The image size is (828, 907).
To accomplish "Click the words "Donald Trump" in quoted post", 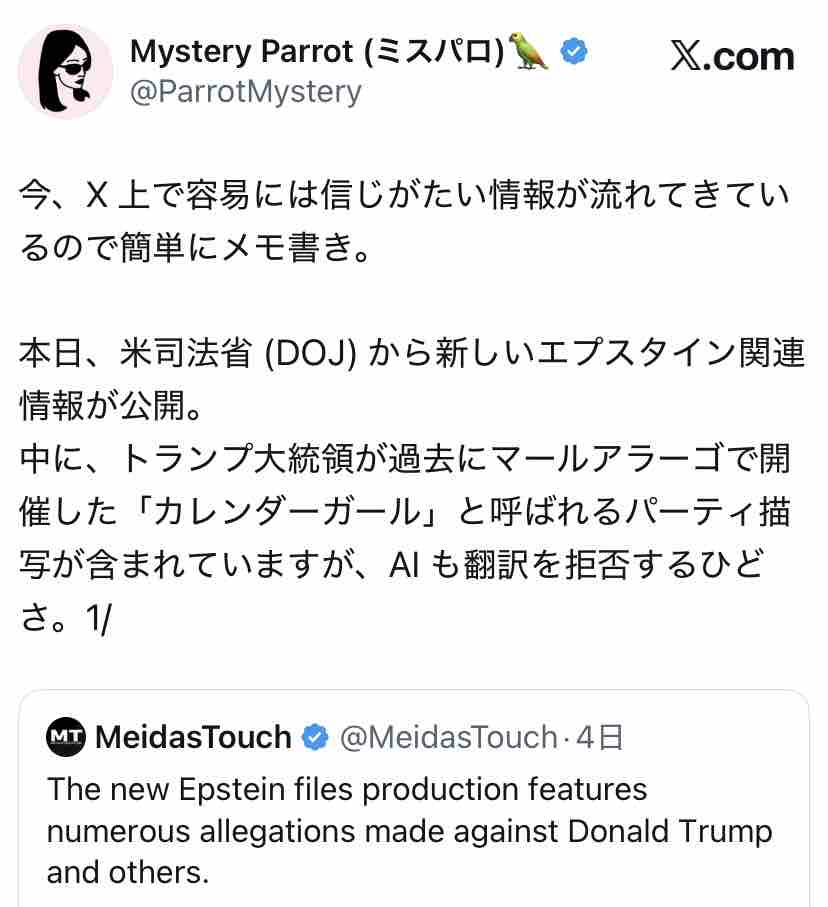I will (x=669, y=831).
